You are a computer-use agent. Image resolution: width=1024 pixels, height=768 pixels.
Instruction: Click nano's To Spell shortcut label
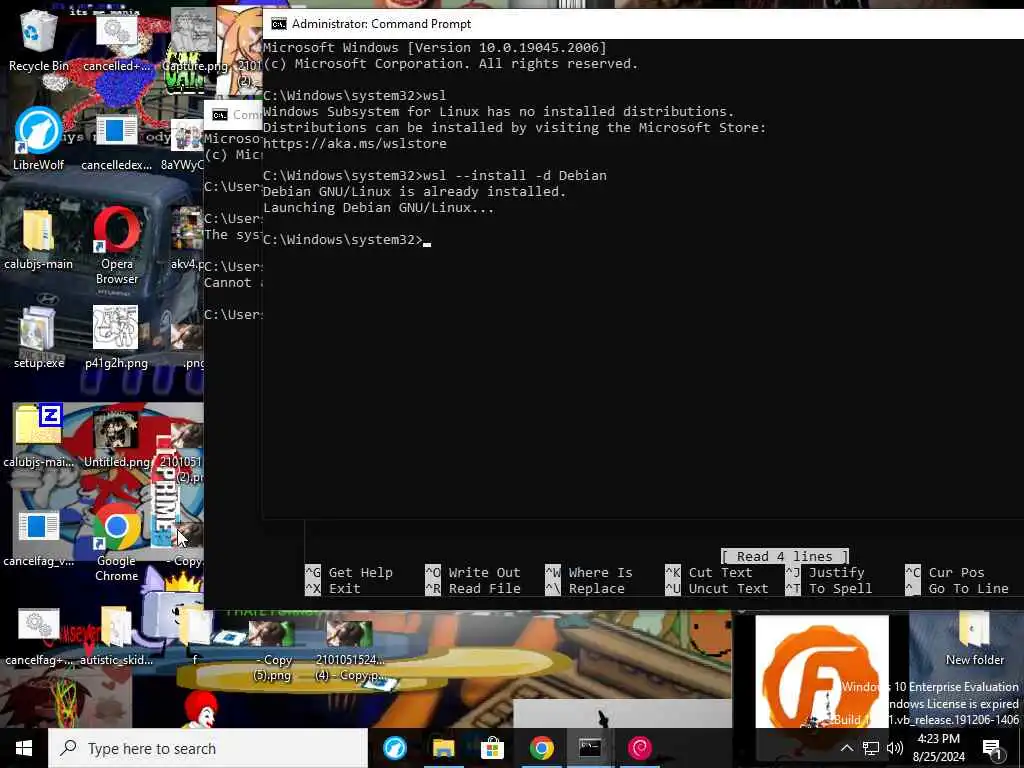click(840, 588)
